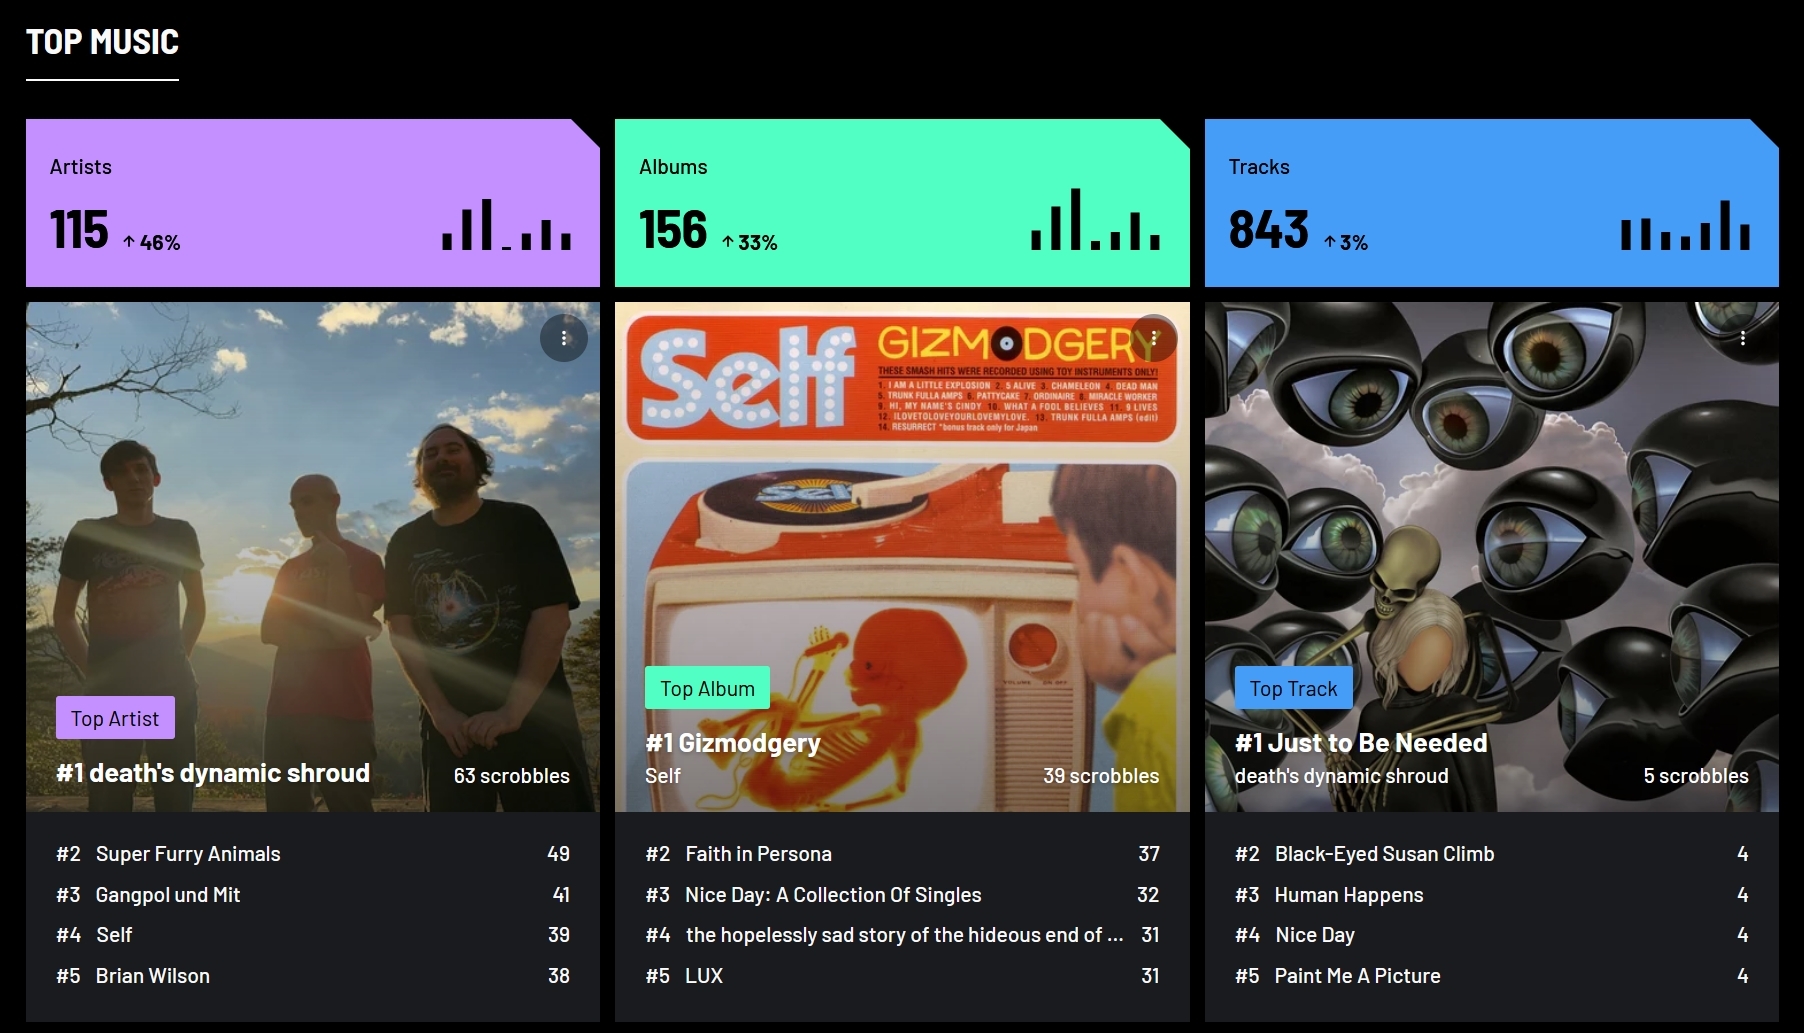Open Super Furry Animals artist entry
Viewport: 1804px width, 1033px height.
(188, 854)
